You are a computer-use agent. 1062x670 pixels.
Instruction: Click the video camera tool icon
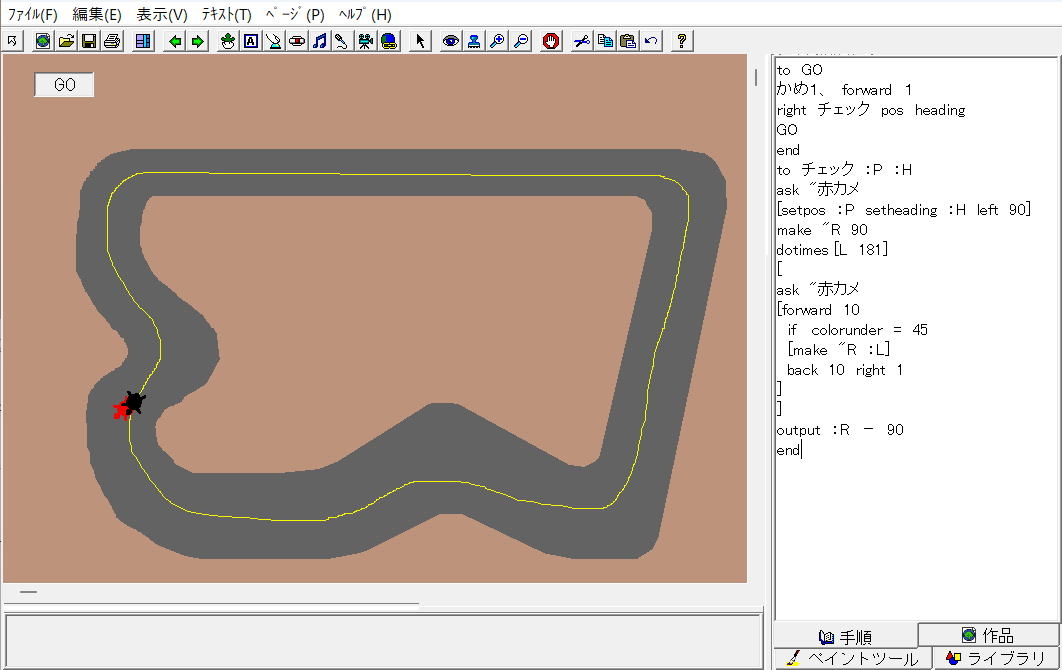366,41
